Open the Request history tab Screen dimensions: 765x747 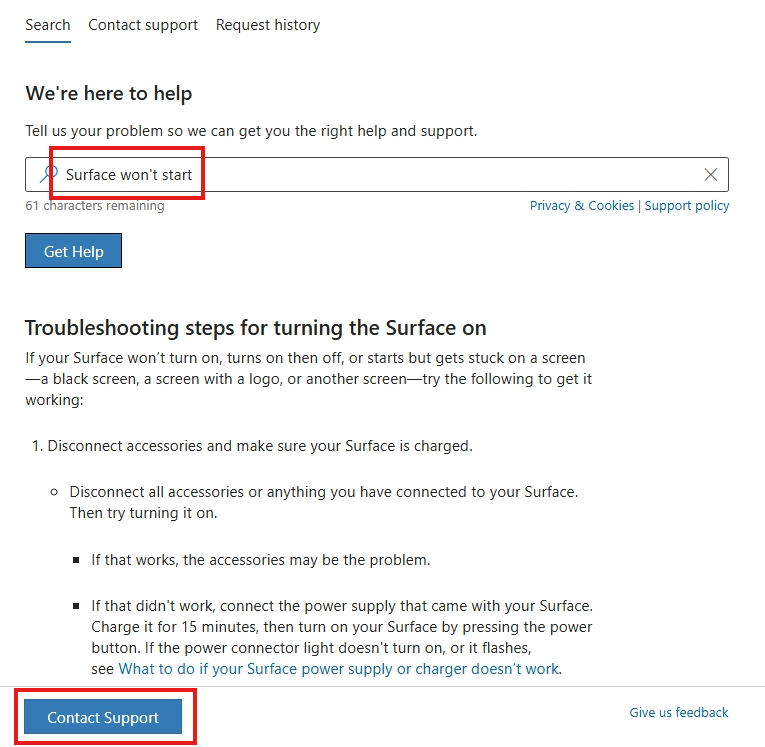[268, 25]
